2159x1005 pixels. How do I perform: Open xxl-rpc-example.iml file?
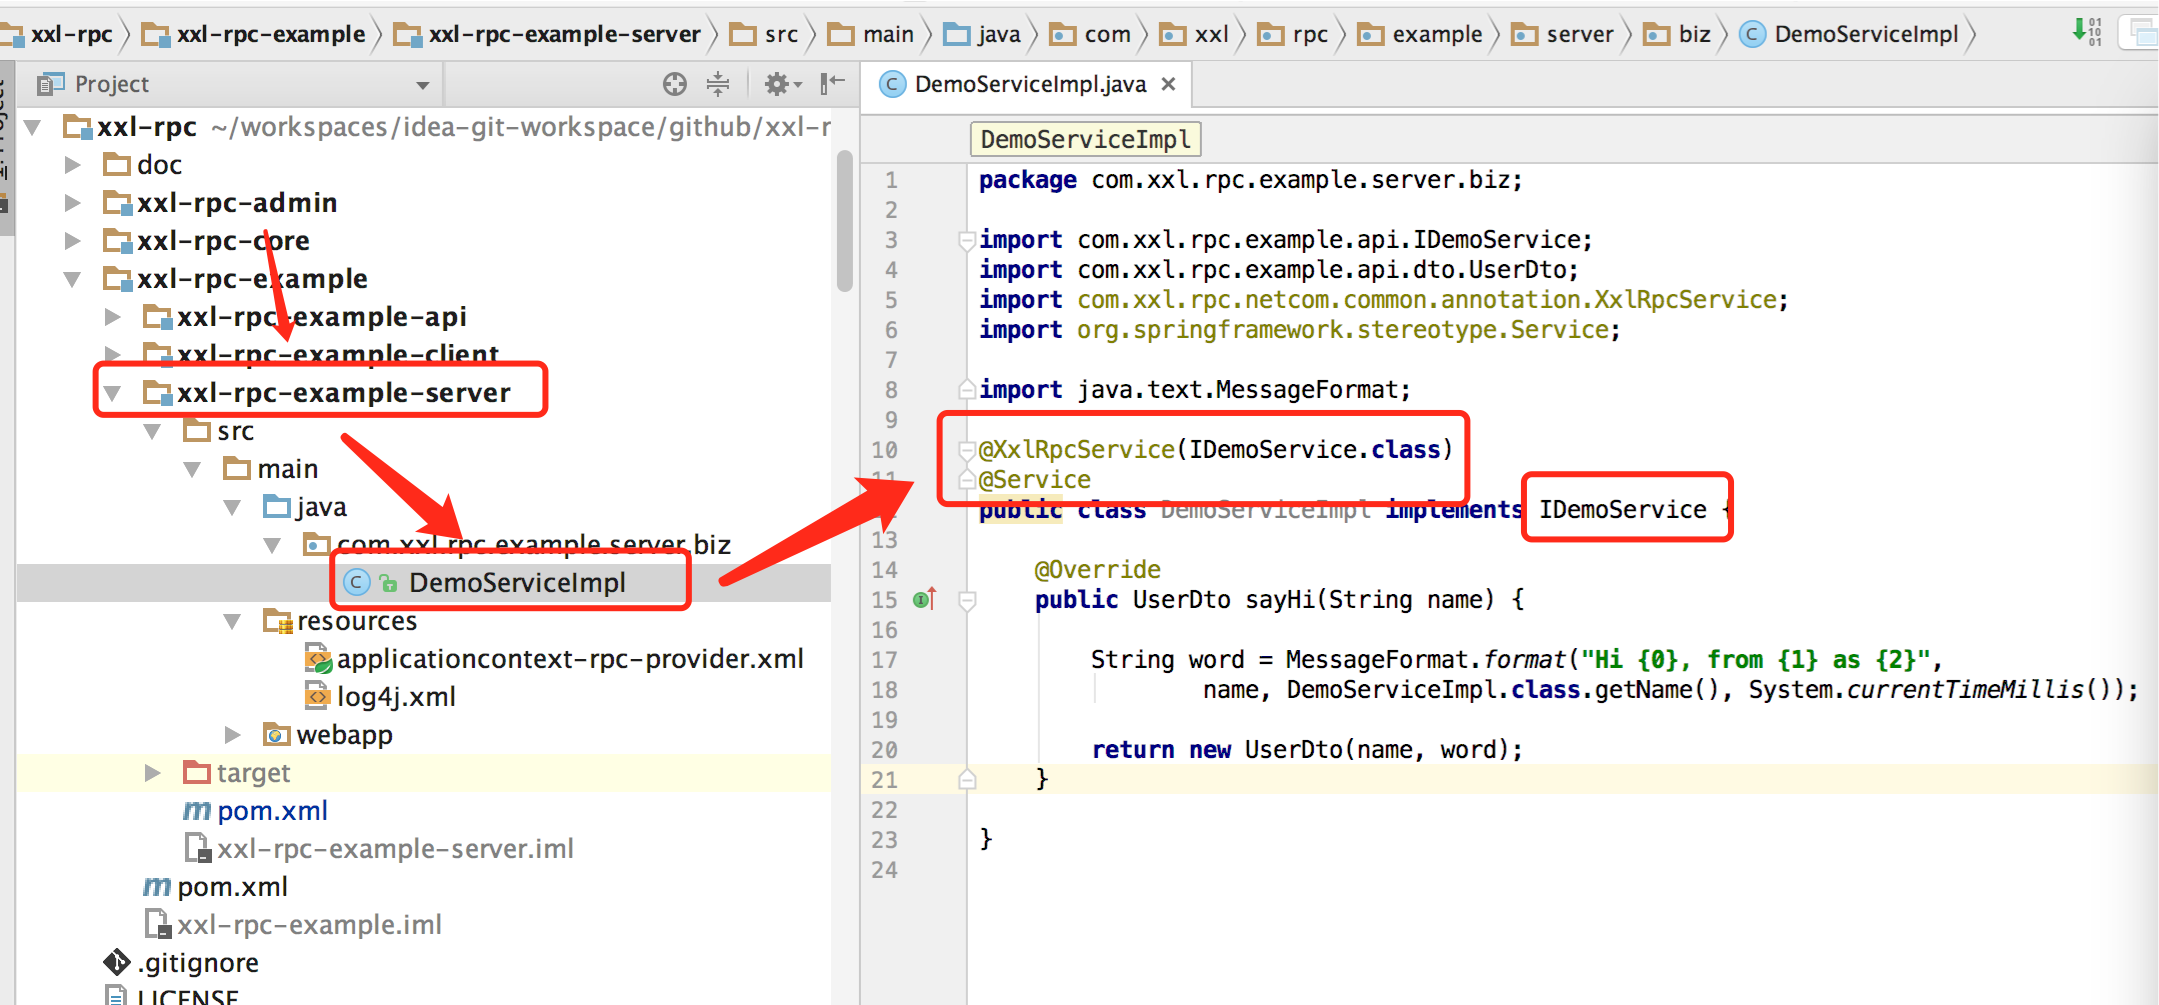point(309,925)
